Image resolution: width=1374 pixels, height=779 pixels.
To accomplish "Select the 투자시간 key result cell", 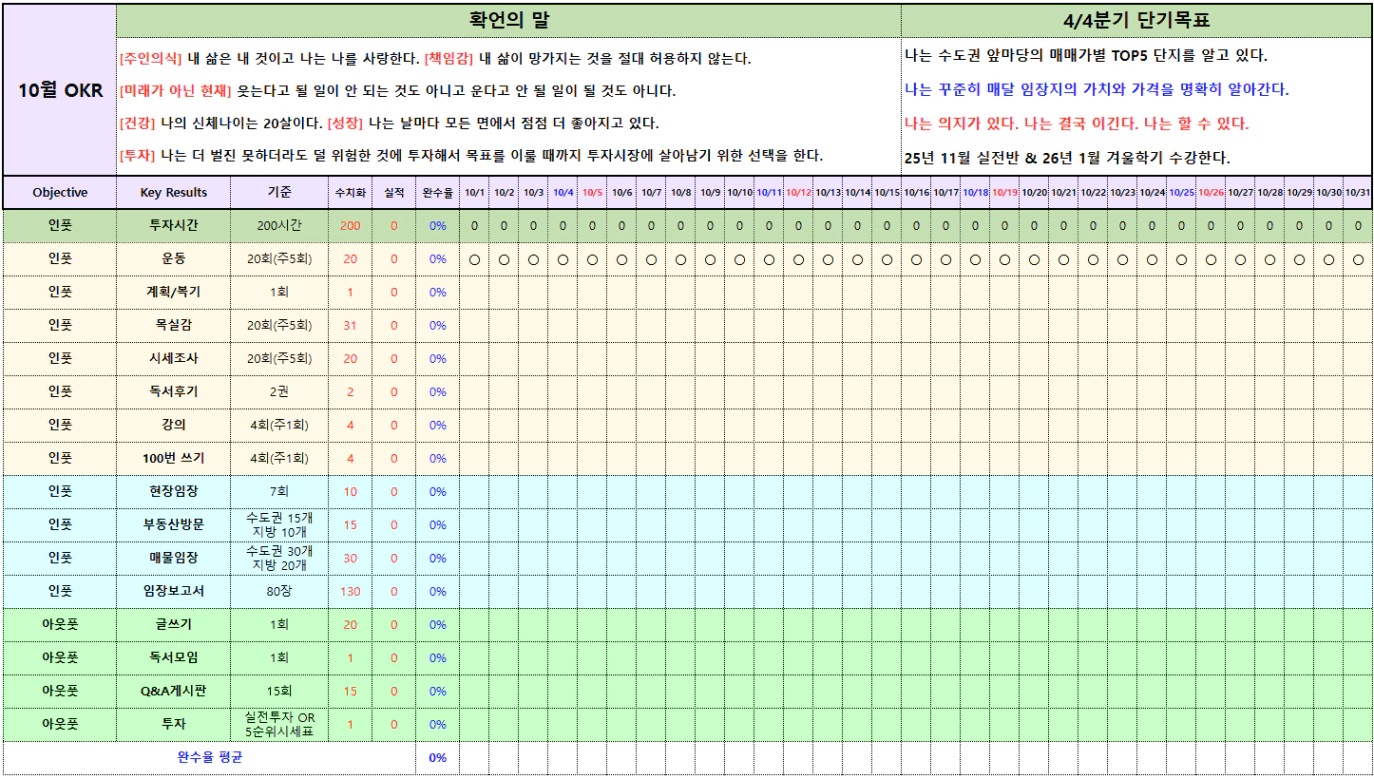I will [174, 226].
